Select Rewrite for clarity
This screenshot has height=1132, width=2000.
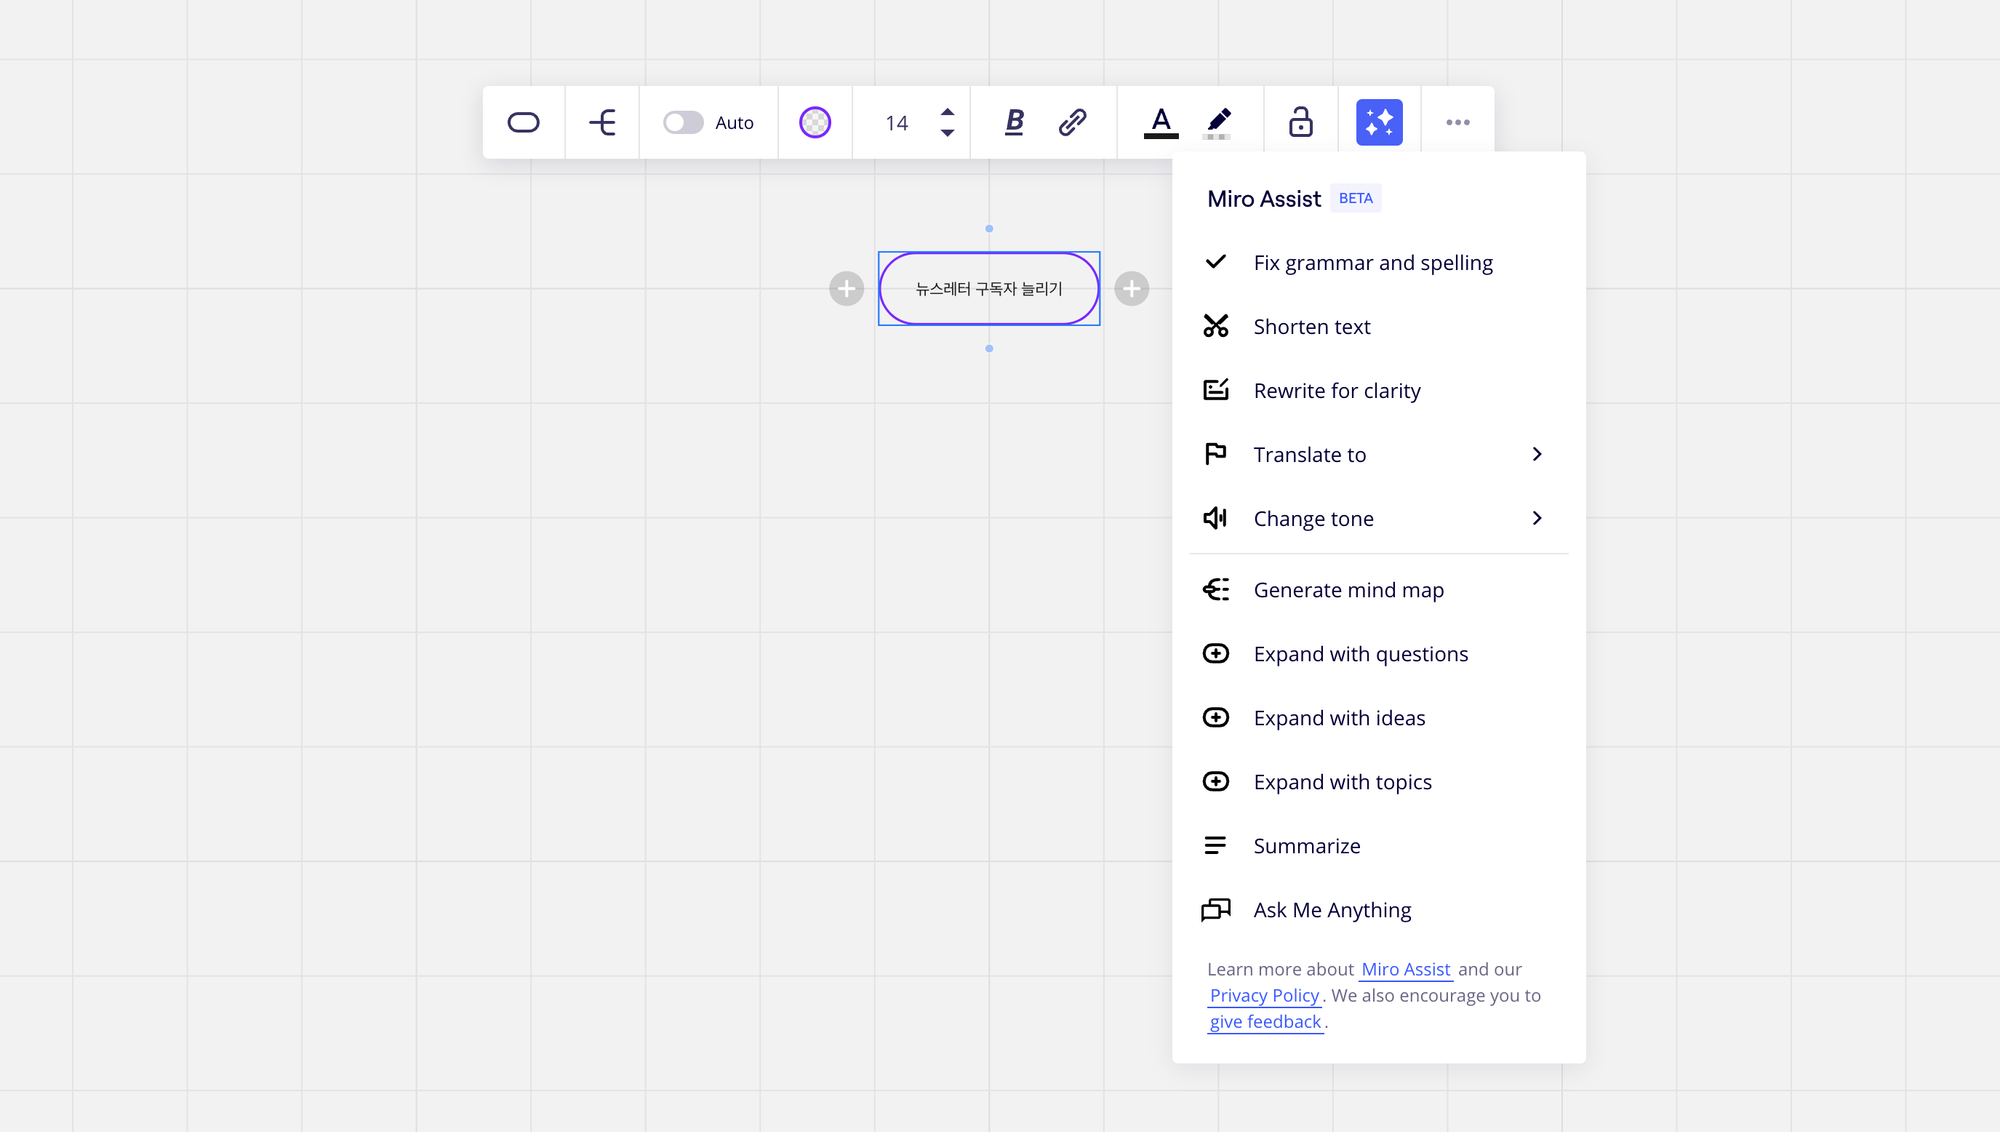[1378, 390]
